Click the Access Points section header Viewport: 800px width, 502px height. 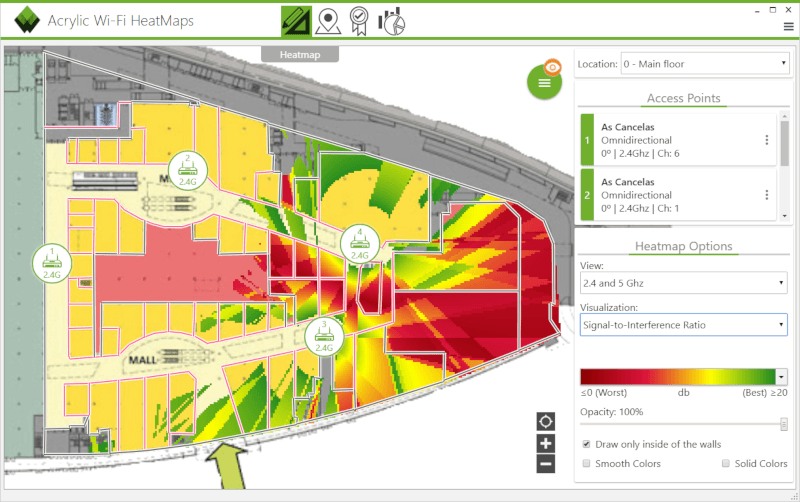(x=684, y=98)
